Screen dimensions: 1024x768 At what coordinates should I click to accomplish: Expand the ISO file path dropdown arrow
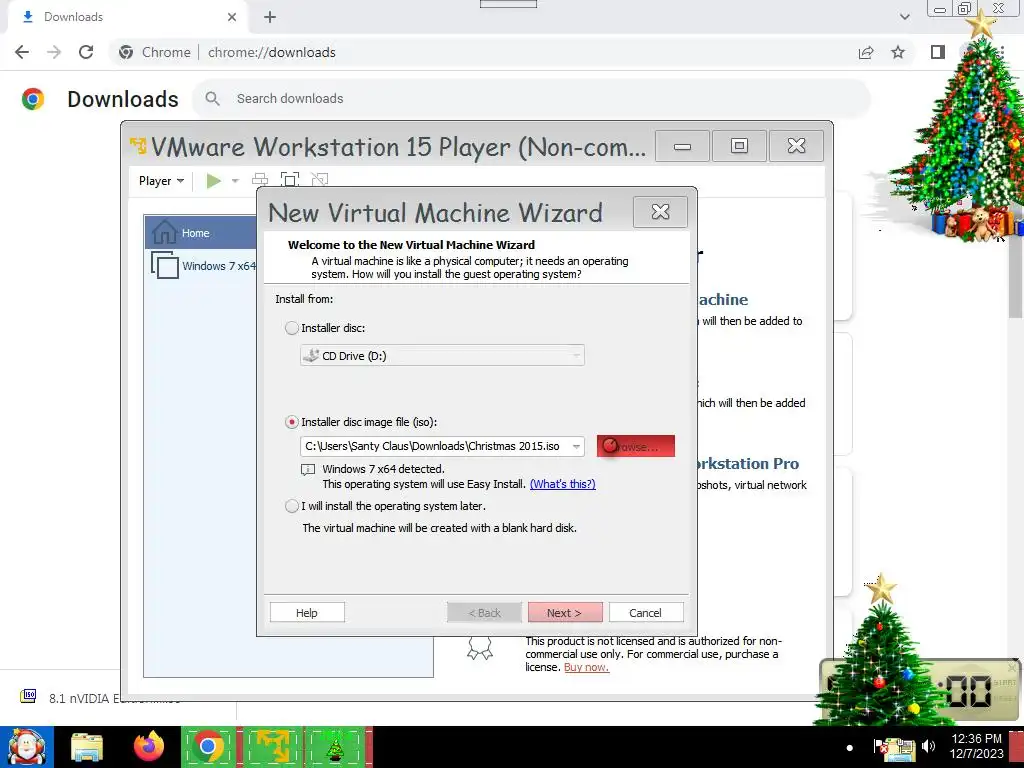[576, 447]
